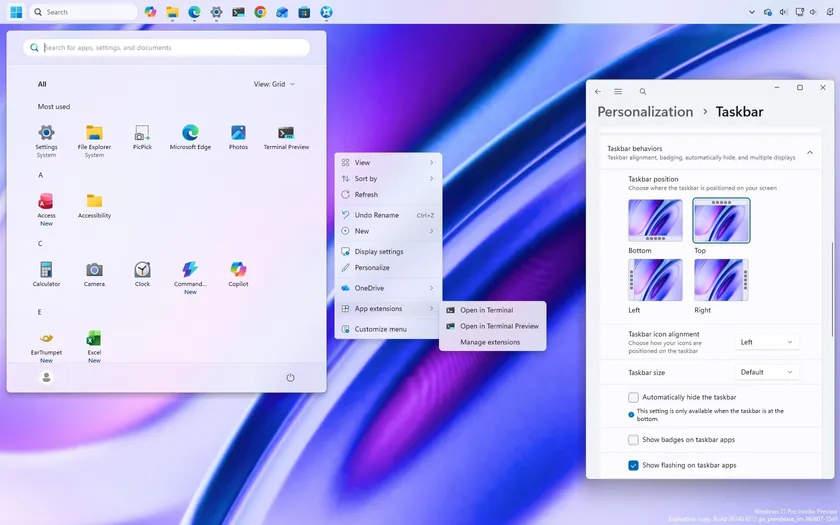Click Customize menu in context menu
Image resolution: width=840 pixels, height=525 pixels.
click(x=388, y=329)
